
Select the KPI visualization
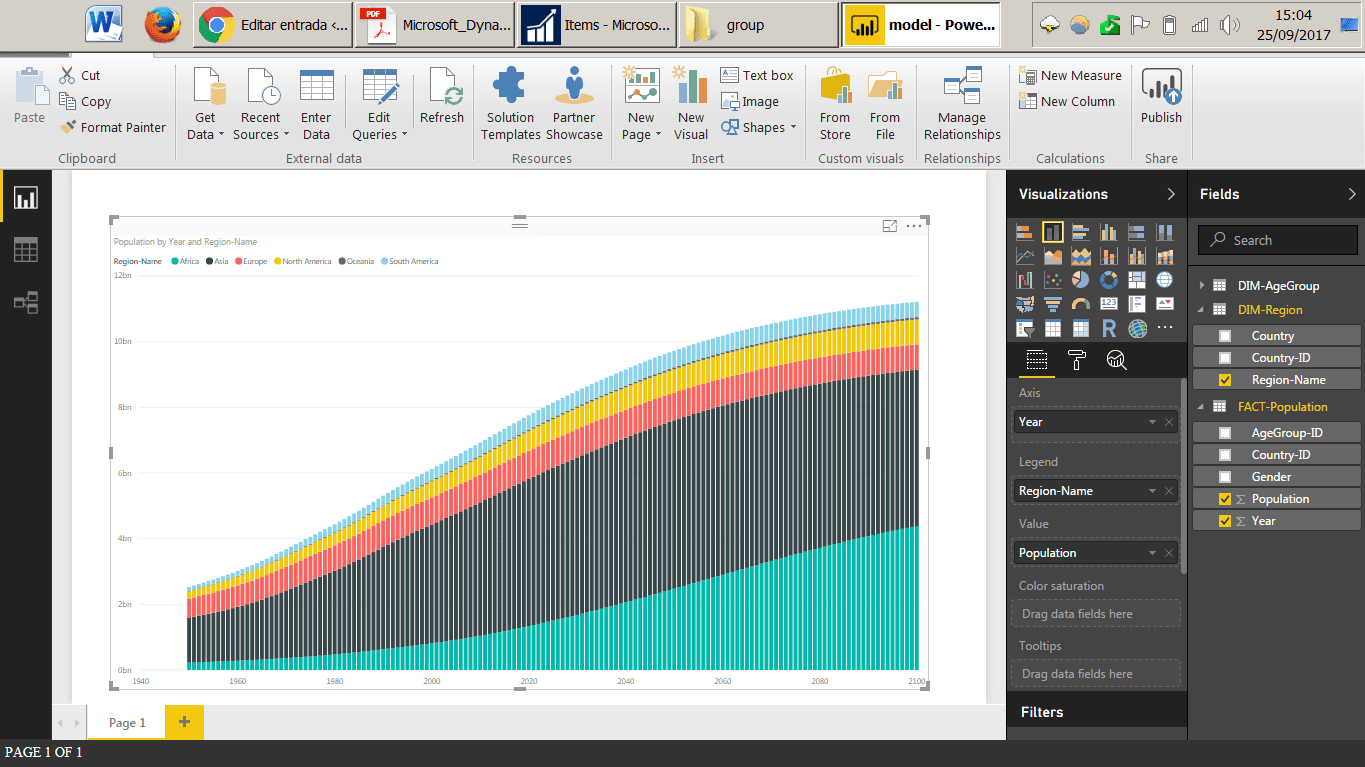pyautogui.click(x=1164, y=304)
